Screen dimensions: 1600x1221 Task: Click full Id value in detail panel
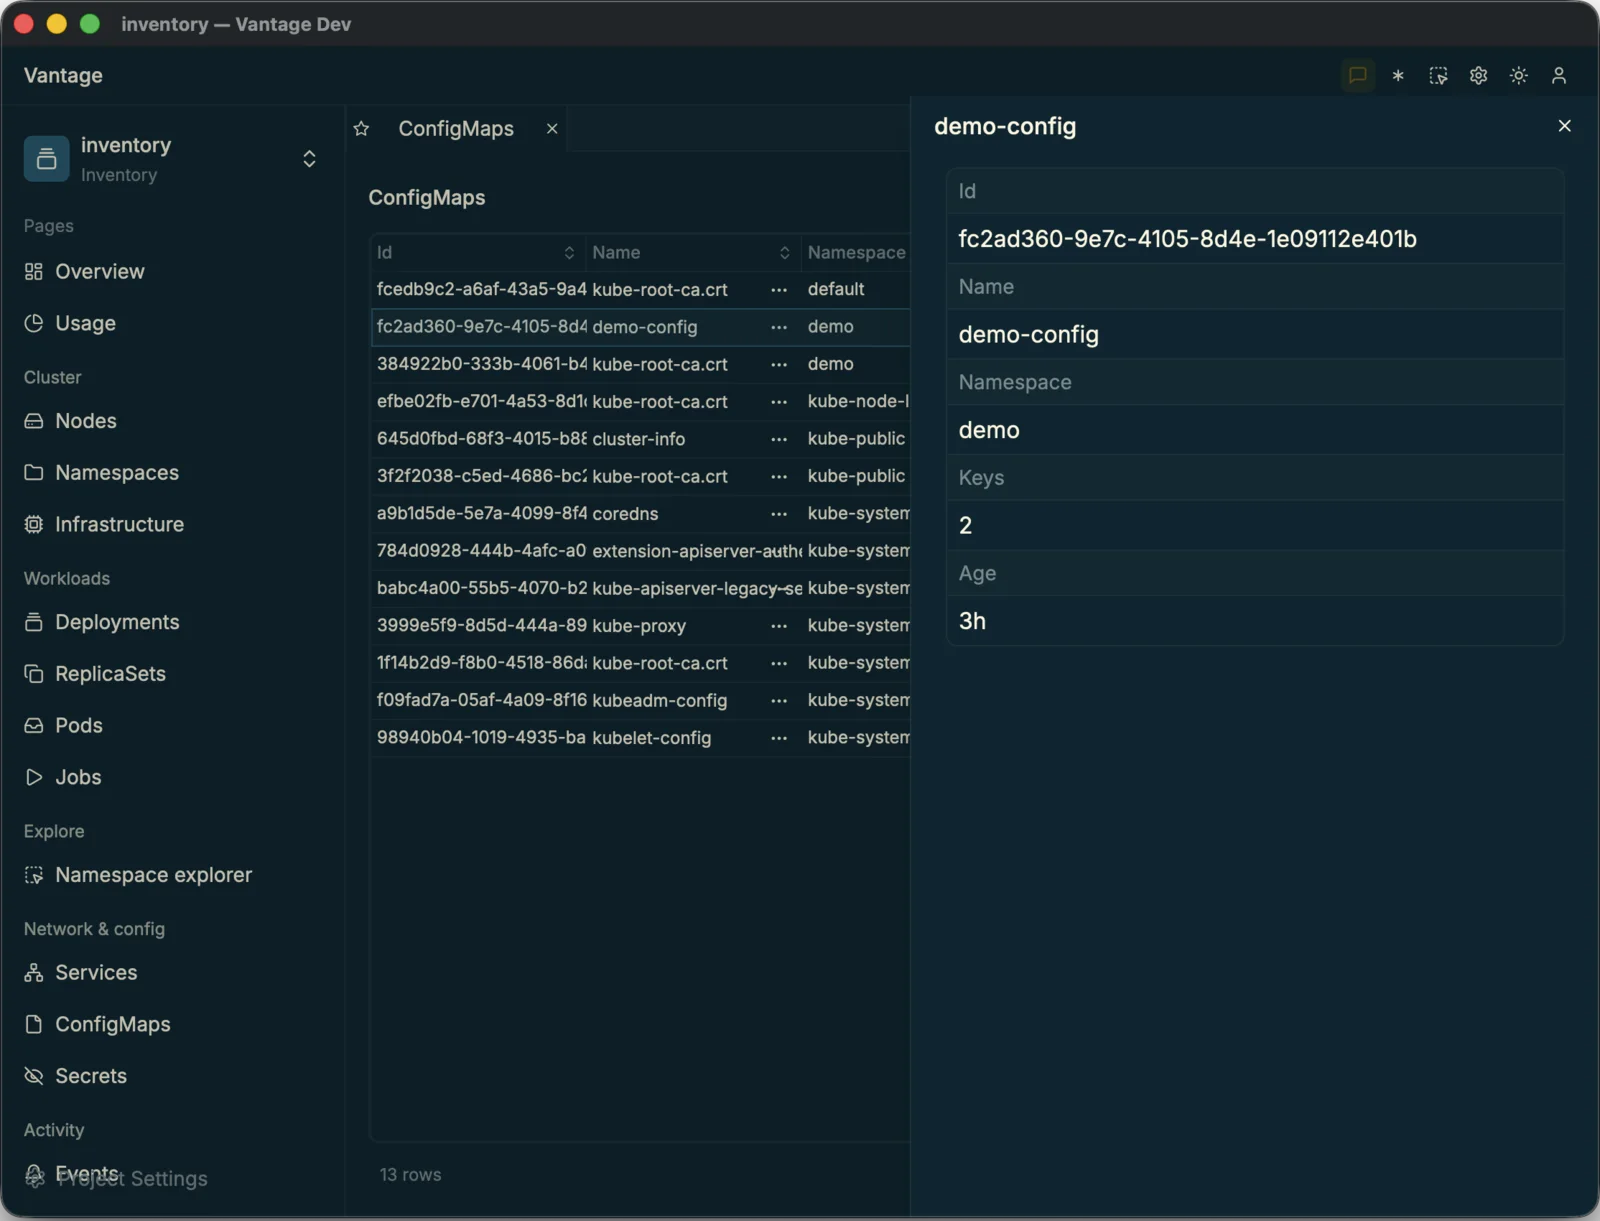coord(1187,239)
